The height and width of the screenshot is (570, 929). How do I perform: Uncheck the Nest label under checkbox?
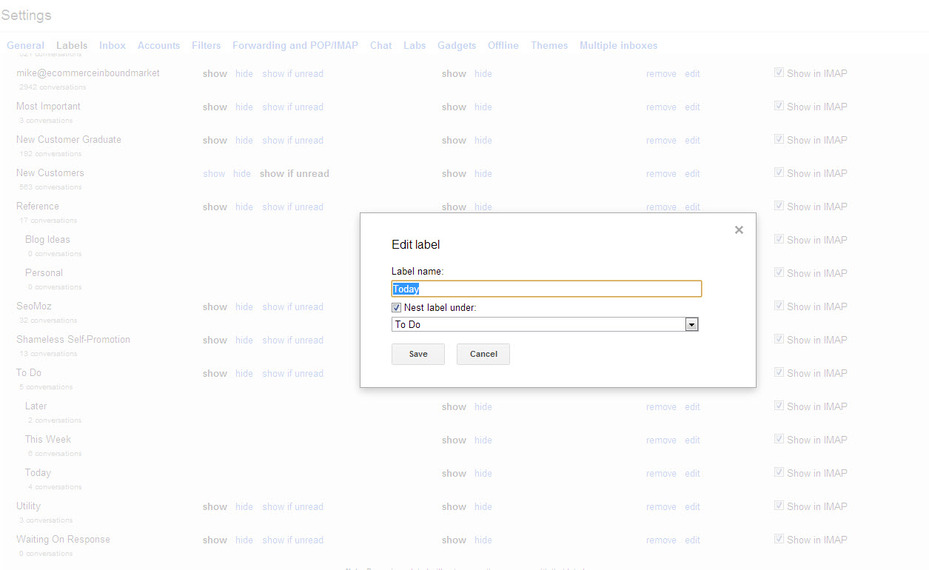click(397, 308)
